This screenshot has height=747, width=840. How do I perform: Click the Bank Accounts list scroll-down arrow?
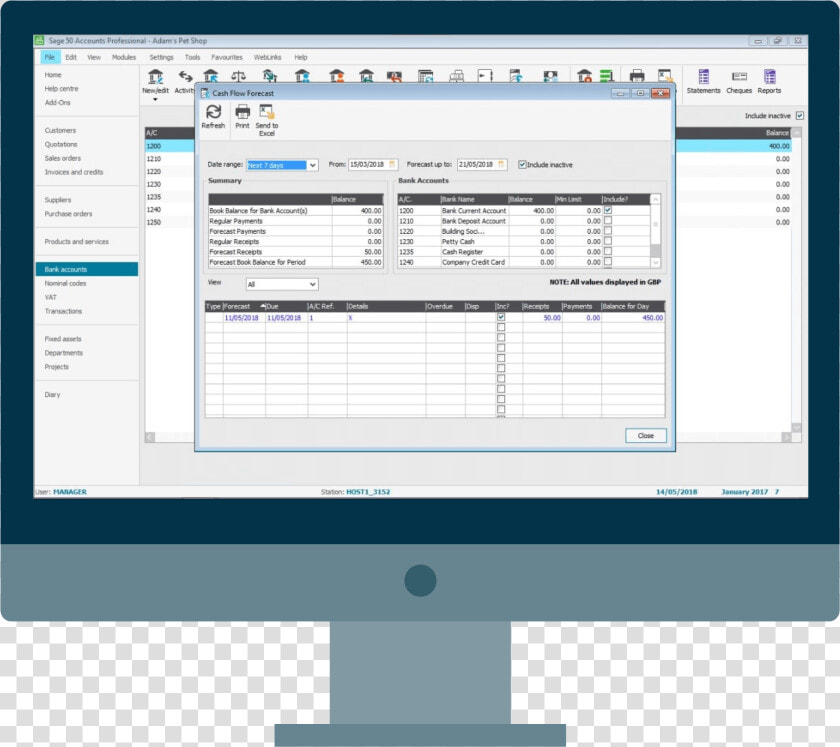click(655, 263)
